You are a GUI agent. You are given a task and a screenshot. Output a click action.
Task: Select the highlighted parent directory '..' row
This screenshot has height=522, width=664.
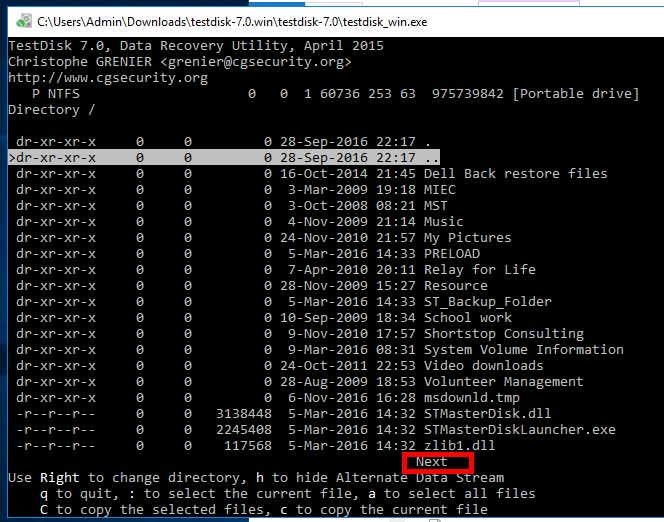click(x=224, y=157)
